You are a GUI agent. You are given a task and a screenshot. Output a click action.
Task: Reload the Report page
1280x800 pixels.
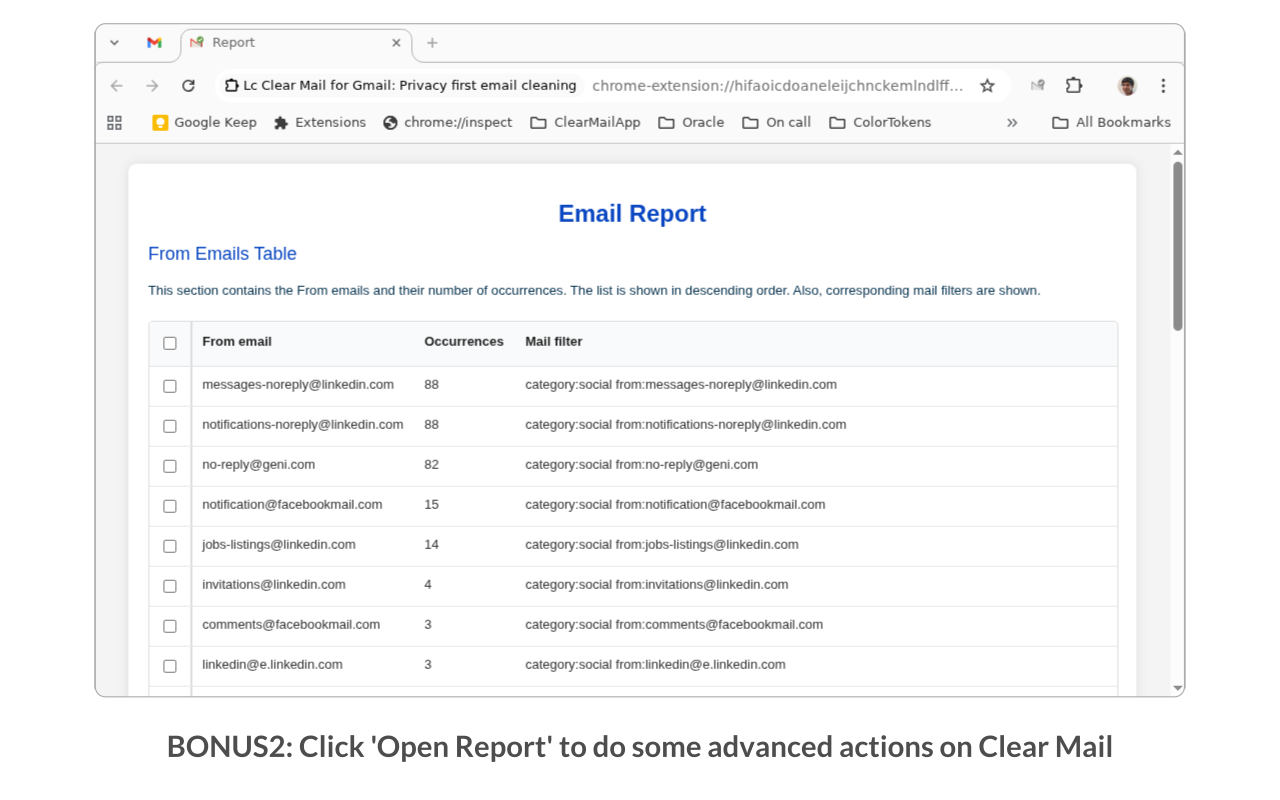pos(189,85)
